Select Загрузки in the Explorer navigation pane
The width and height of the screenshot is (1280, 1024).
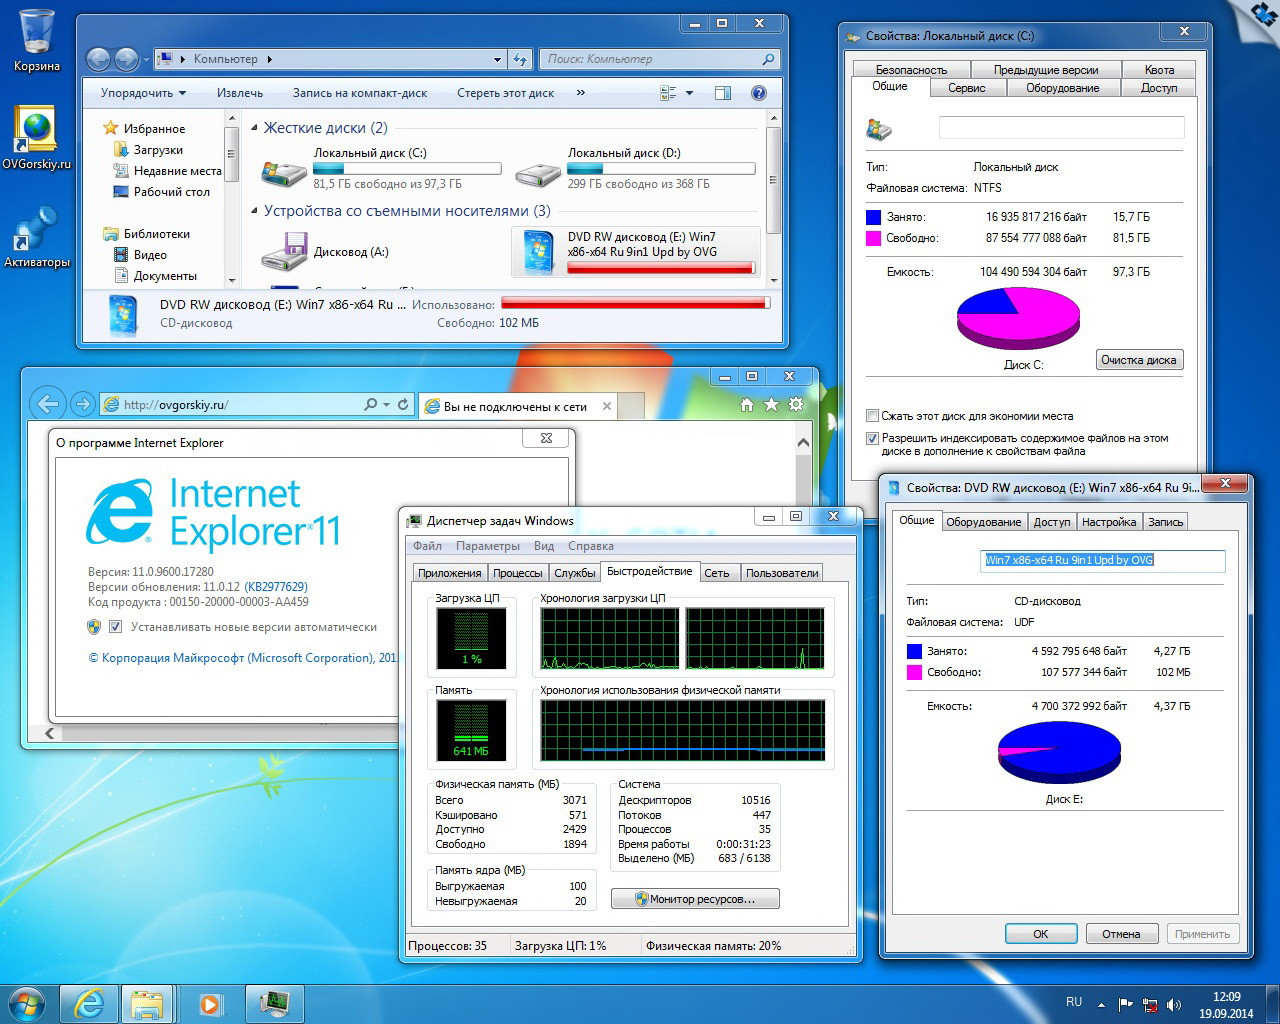[x=158, y=150]
